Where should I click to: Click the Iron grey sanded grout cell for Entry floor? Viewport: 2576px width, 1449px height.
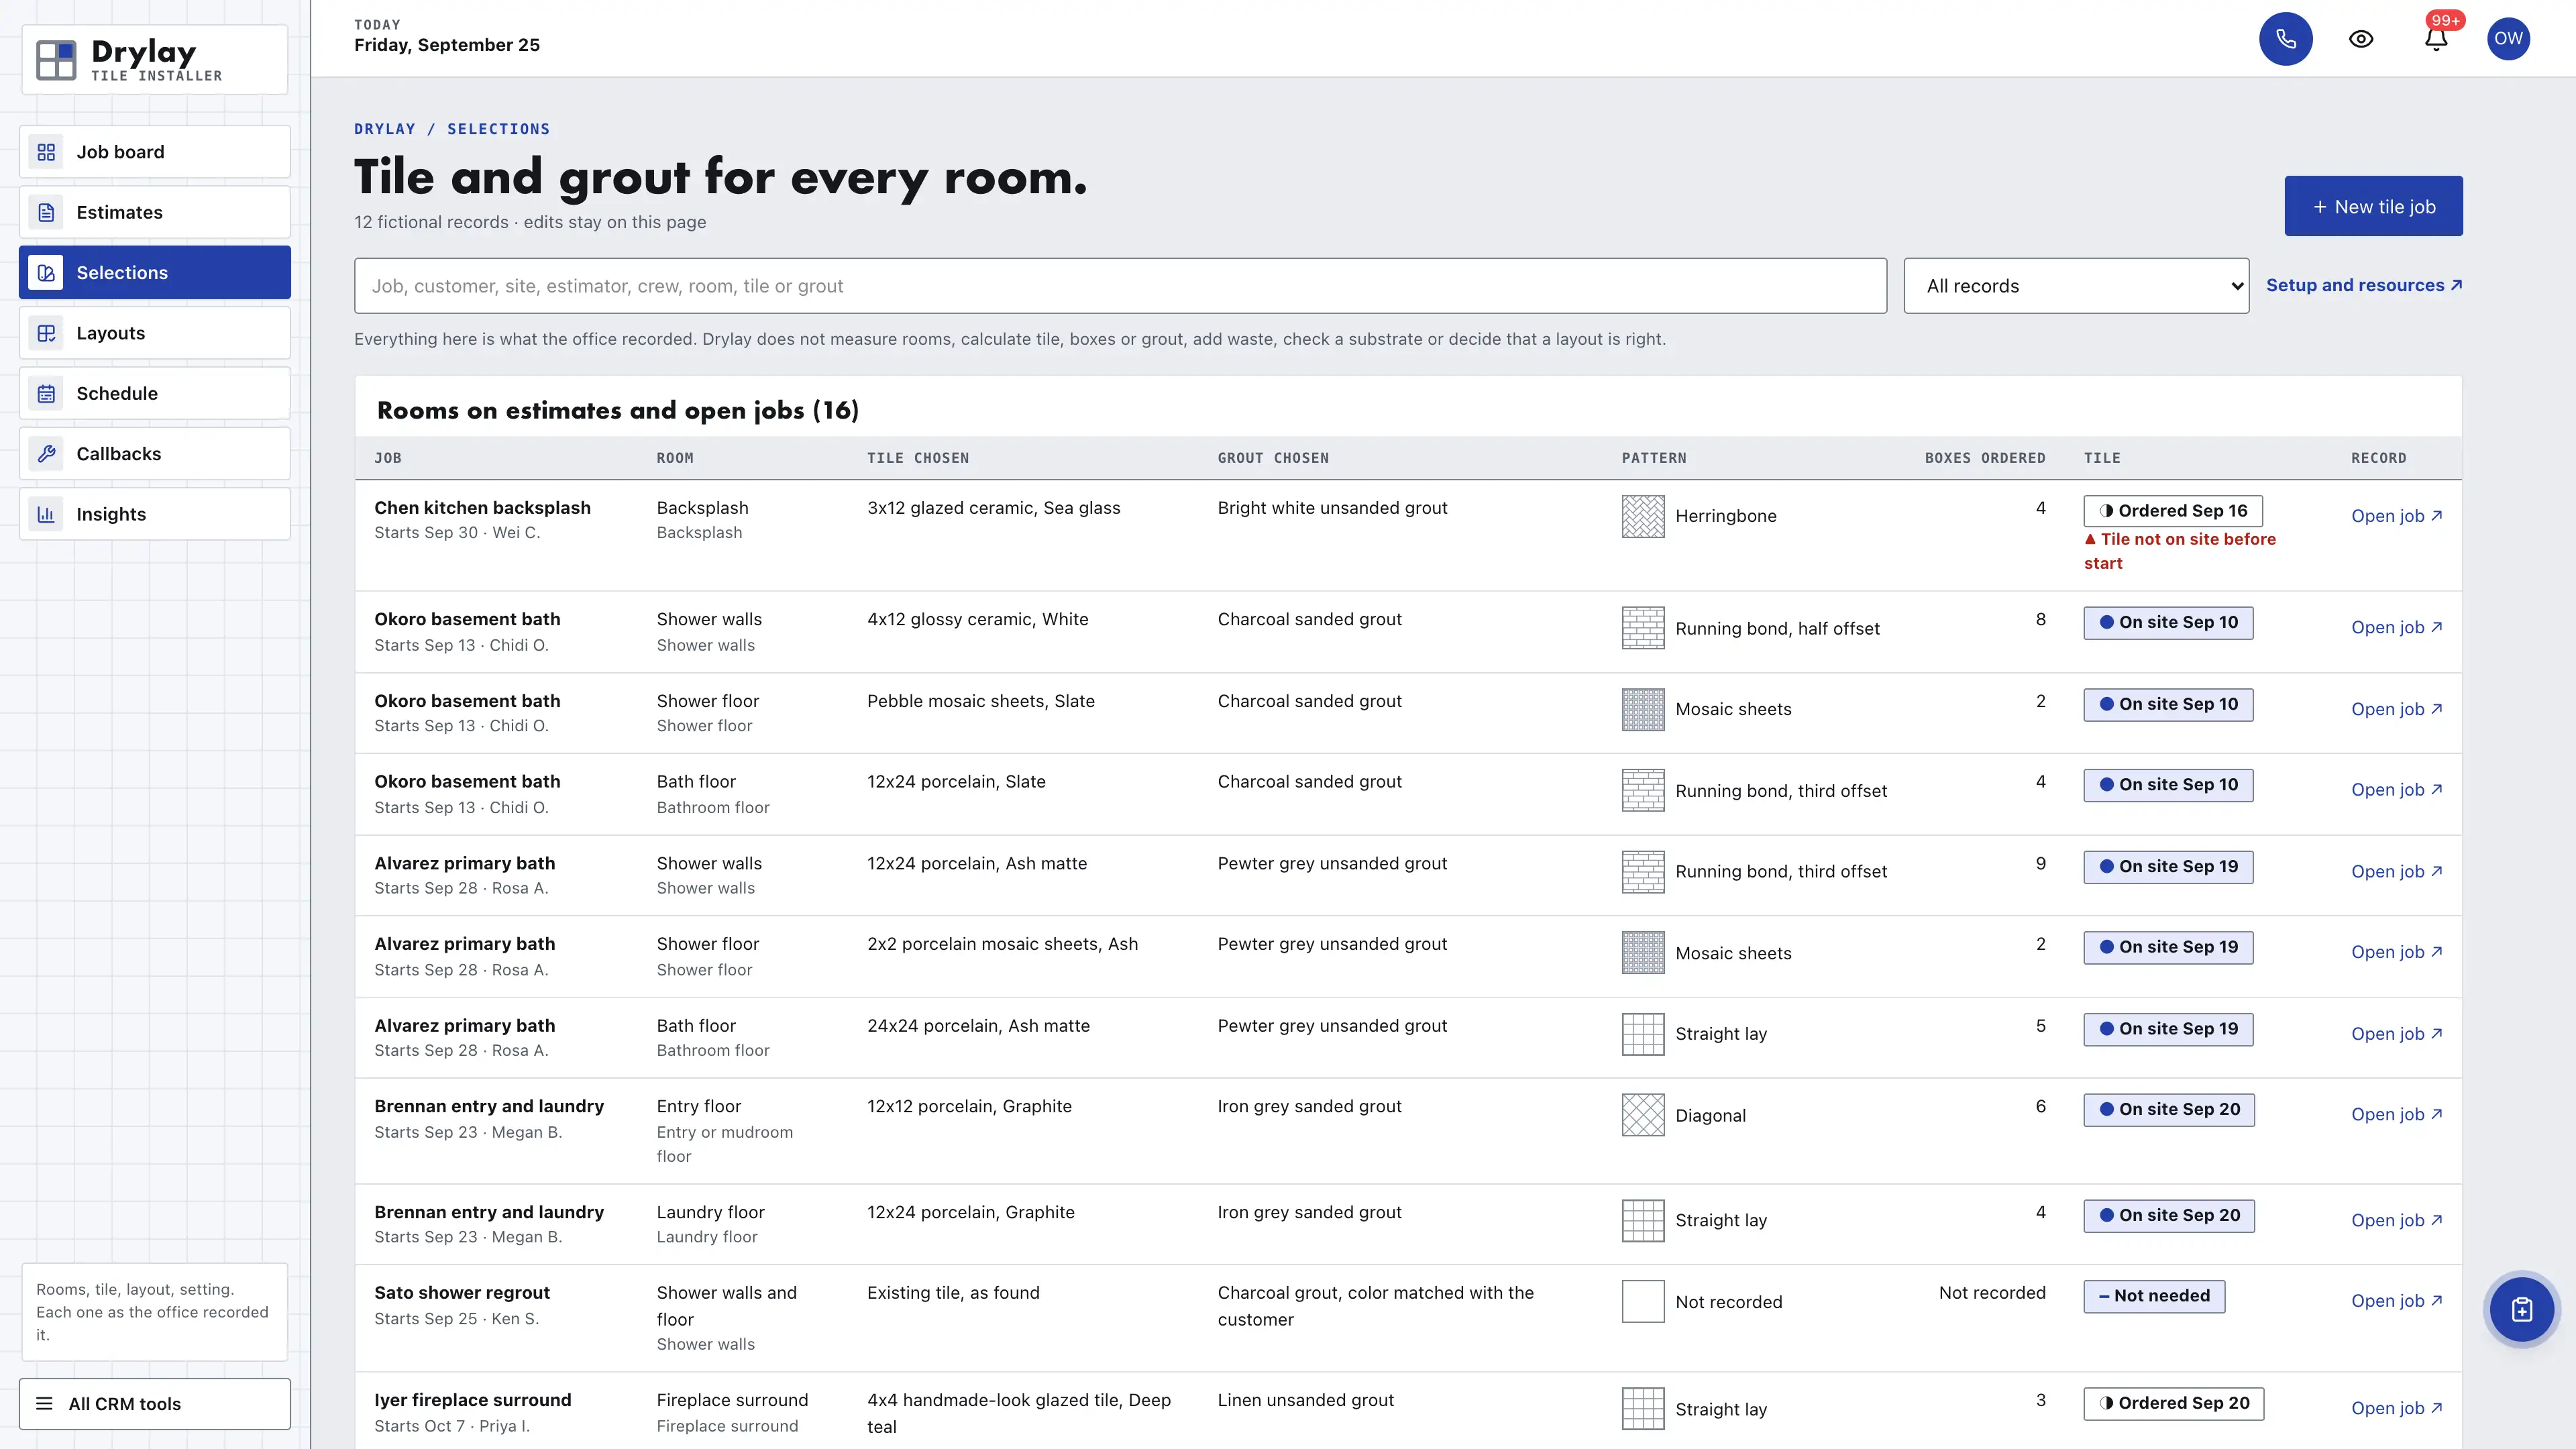pos(1309,1106)
